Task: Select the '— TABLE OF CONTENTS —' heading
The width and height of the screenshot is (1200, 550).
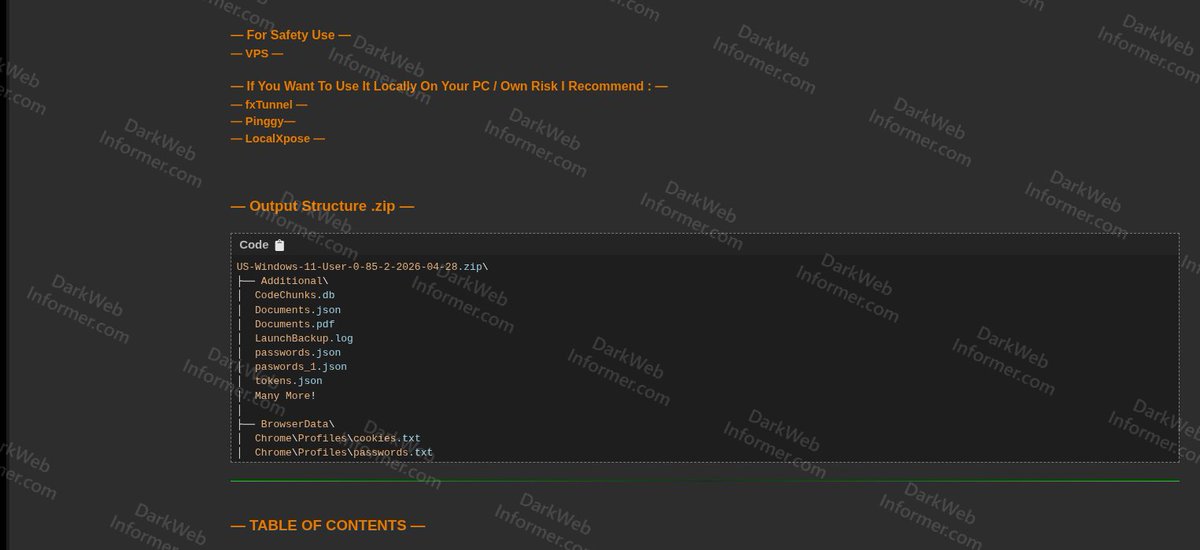Action: tap(328, 525)
